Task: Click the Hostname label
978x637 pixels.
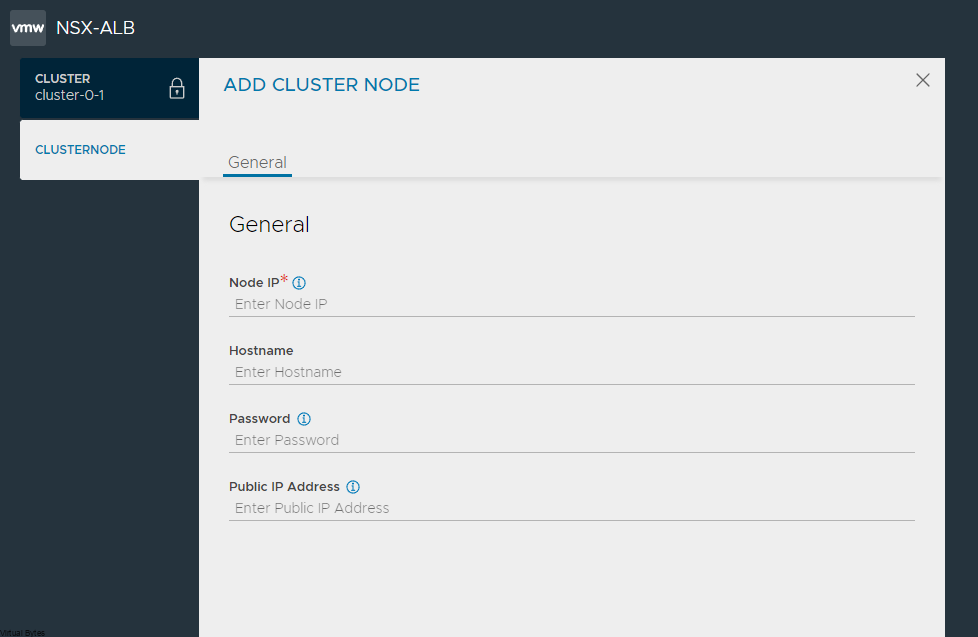Action: coord(261,351)
